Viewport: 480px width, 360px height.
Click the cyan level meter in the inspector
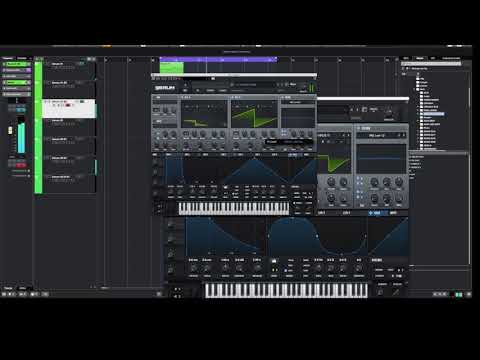tap(21, 137)
